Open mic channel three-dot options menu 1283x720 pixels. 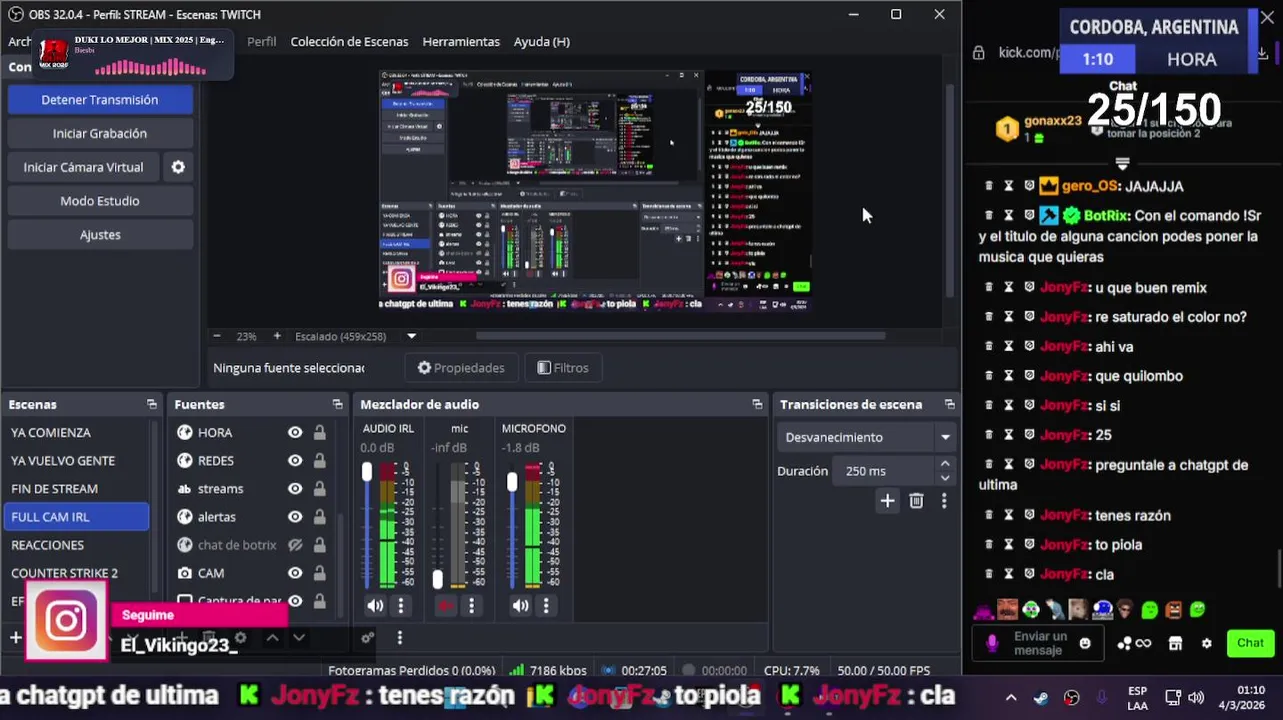(x=471, y=605)
